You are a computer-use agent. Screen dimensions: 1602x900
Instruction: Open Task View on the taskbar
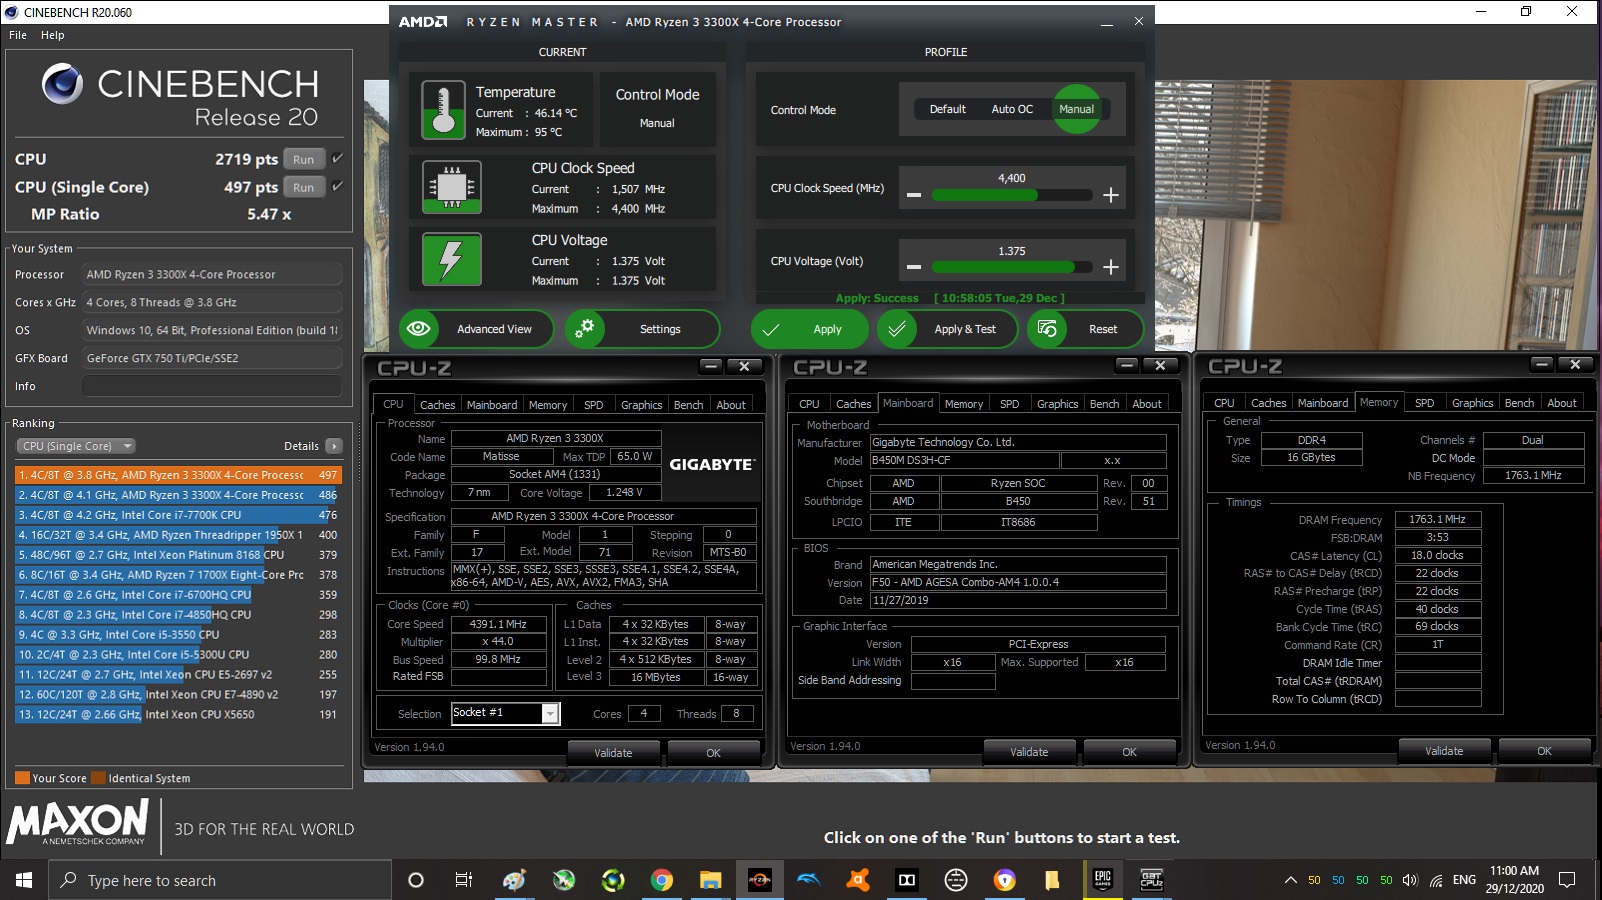(x=464, y=880)
